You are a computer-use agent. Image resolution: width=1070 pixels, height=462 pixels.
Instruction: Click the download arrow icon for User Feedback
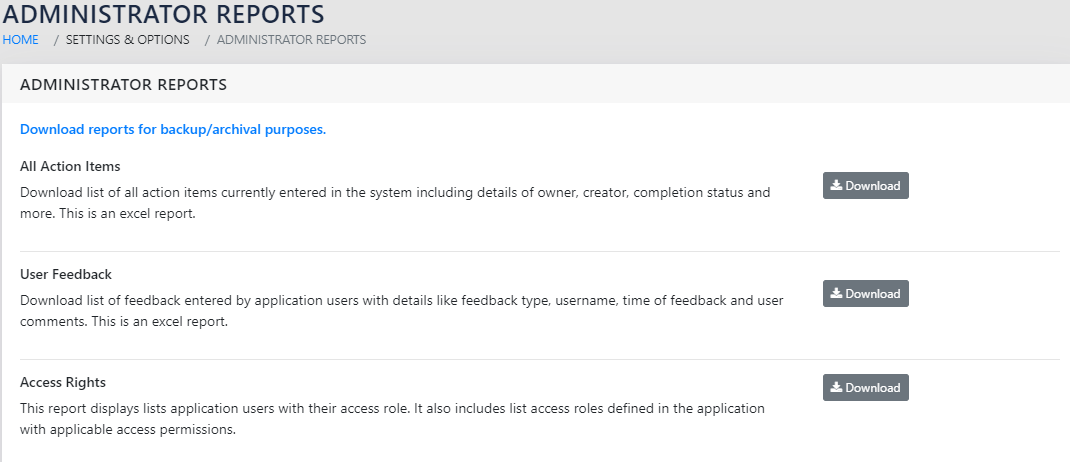pos(836,294)
